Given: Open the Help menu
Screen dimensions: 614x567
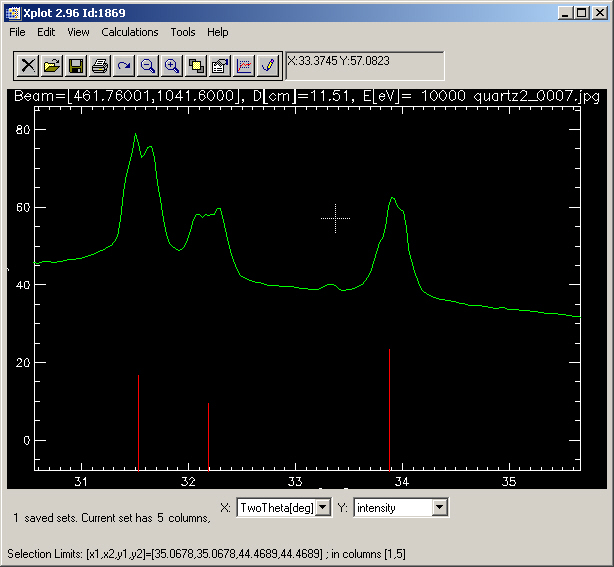Looking at the screenshot, I should [218, 32].
